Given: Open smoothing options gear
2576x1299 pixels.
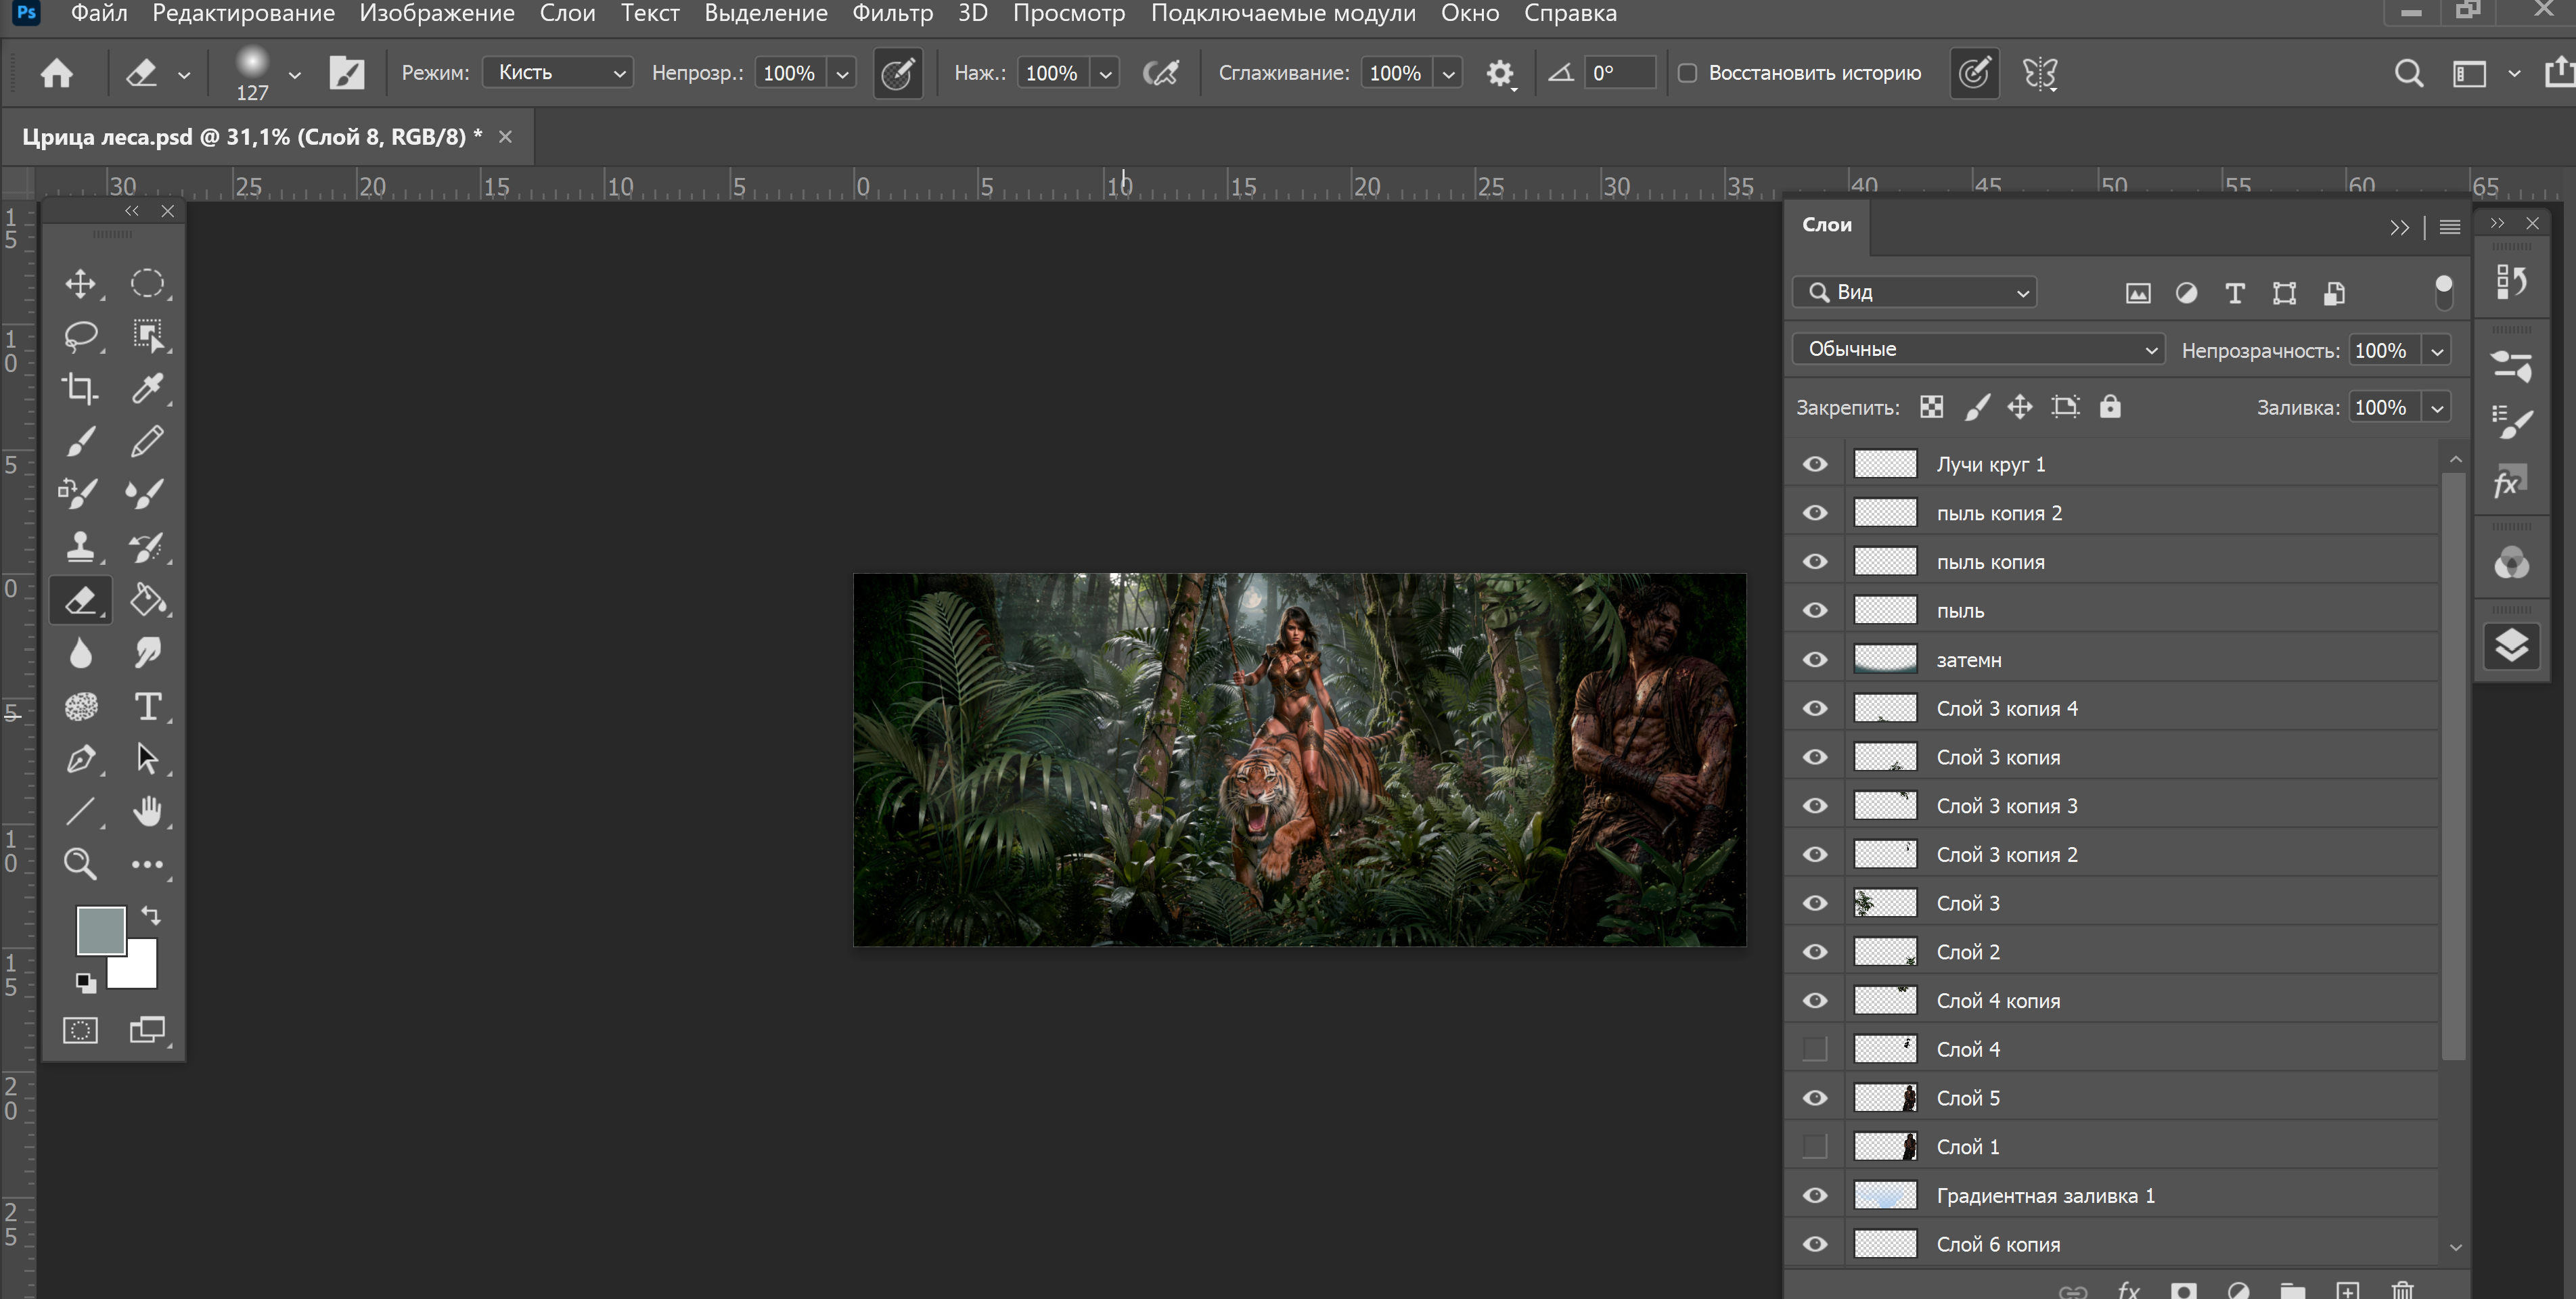Looking at the screenshot, I should pos(1500,73).
